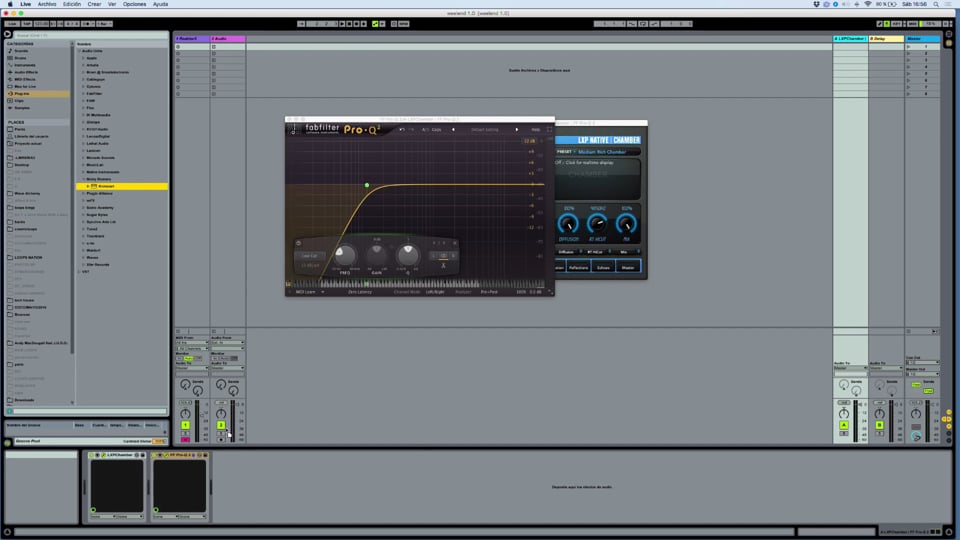960x540 pixels.
Task: Open the Instruments category in browser
Action: point(25,65)
